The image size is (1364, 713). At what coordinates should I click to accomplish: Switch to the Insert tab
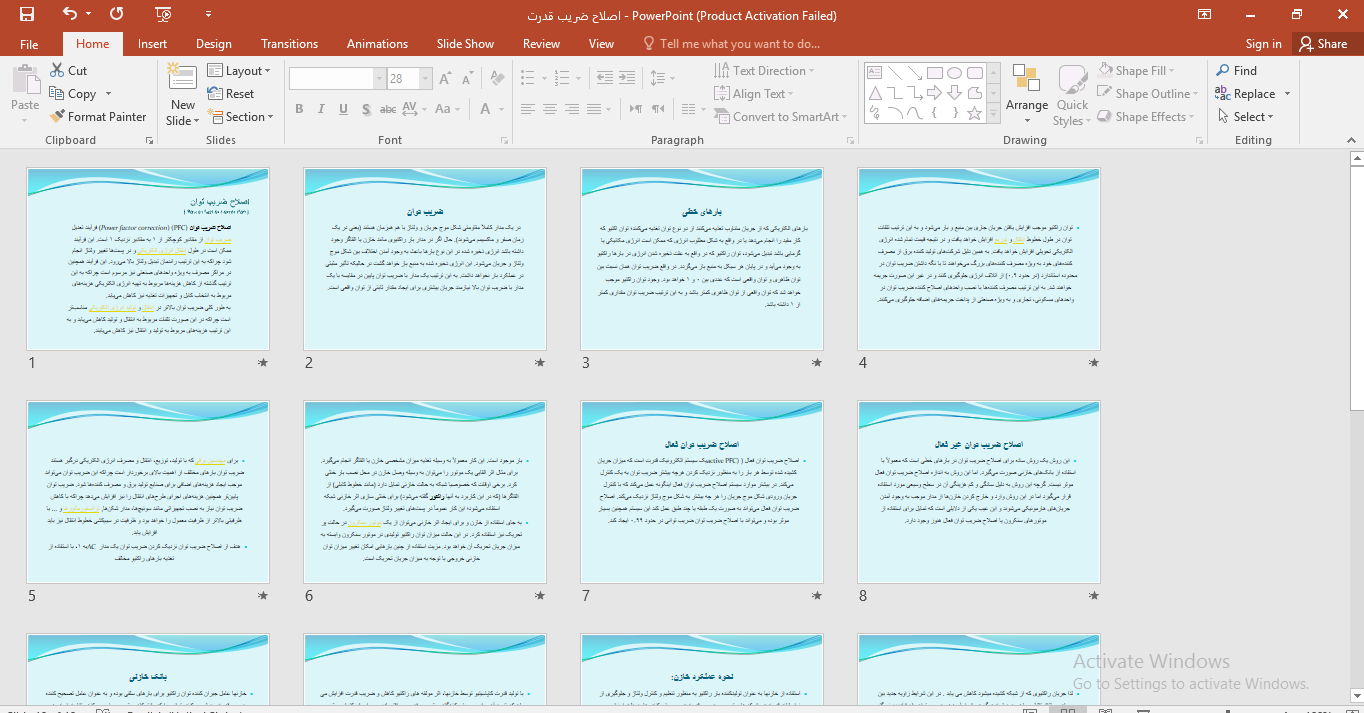[152, 44]
